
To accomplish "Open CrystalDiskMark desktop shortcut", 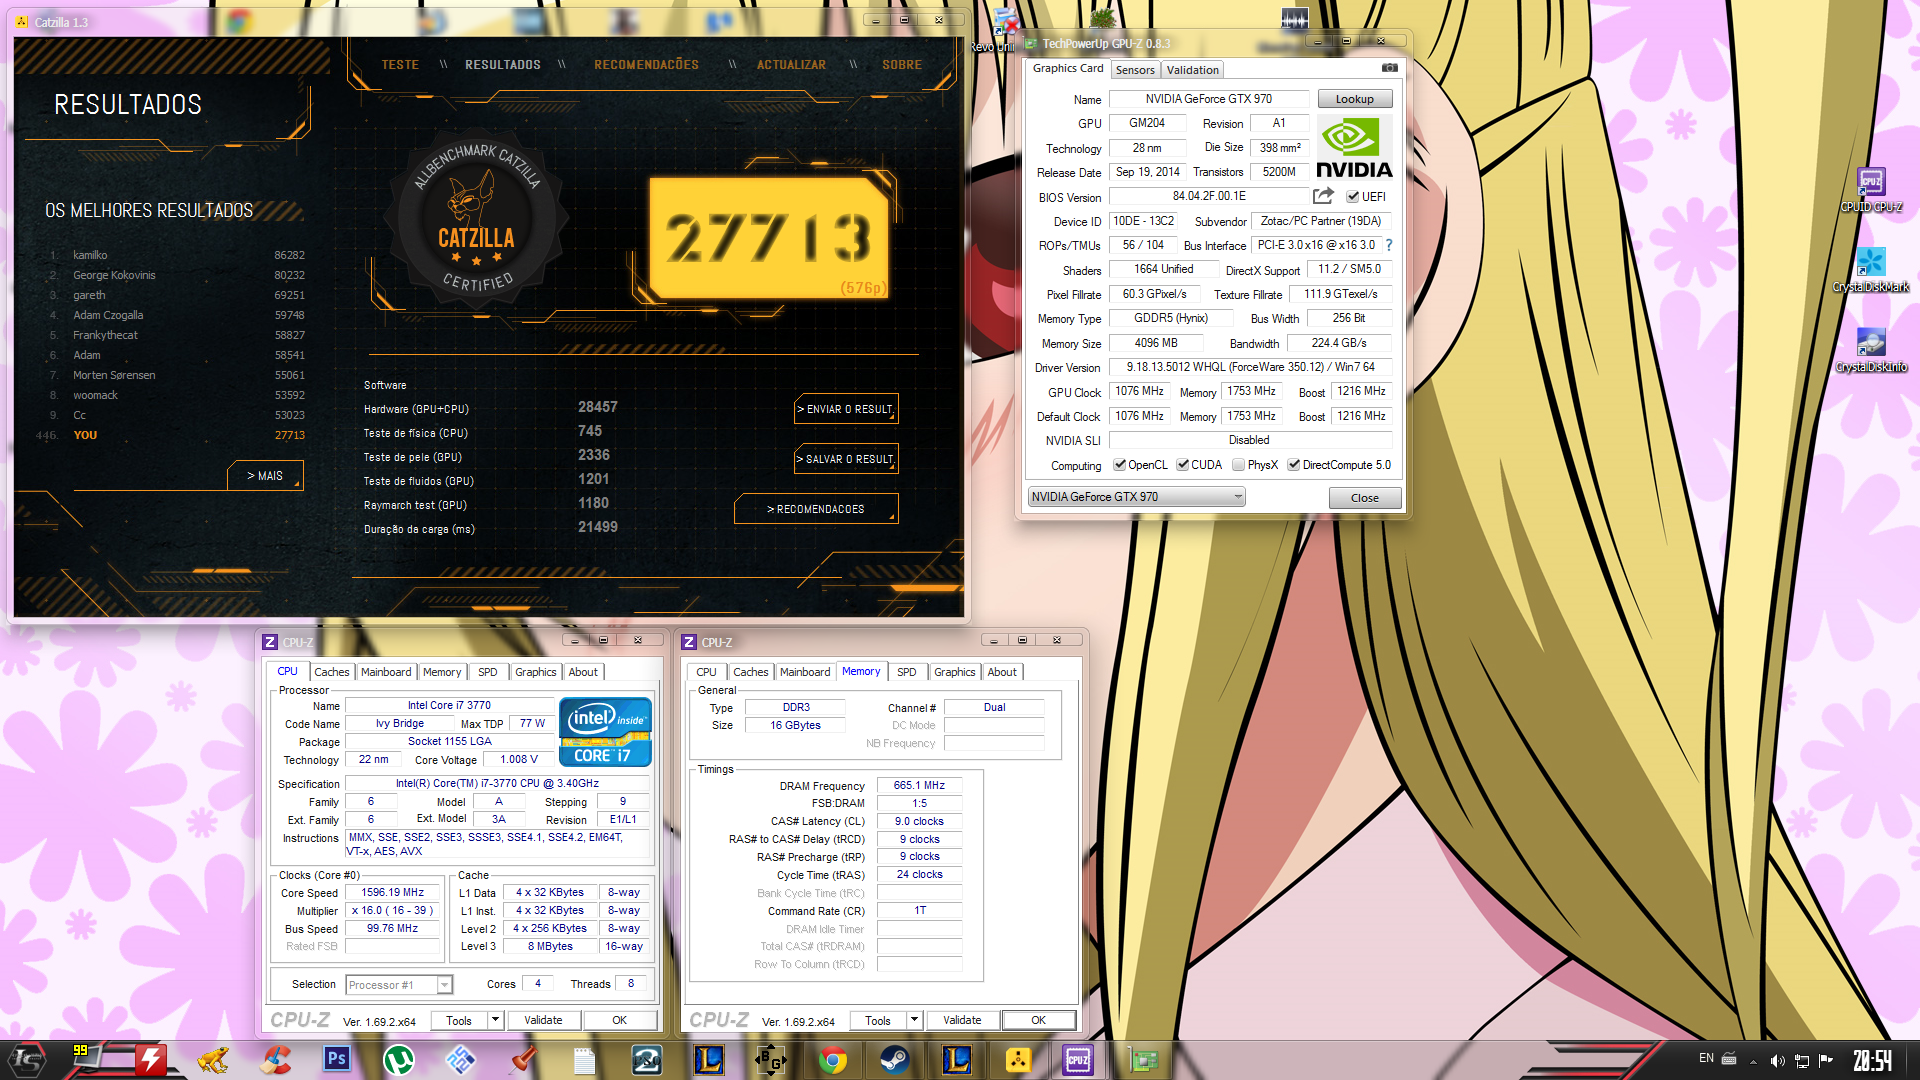I will tap(1870, 270).
